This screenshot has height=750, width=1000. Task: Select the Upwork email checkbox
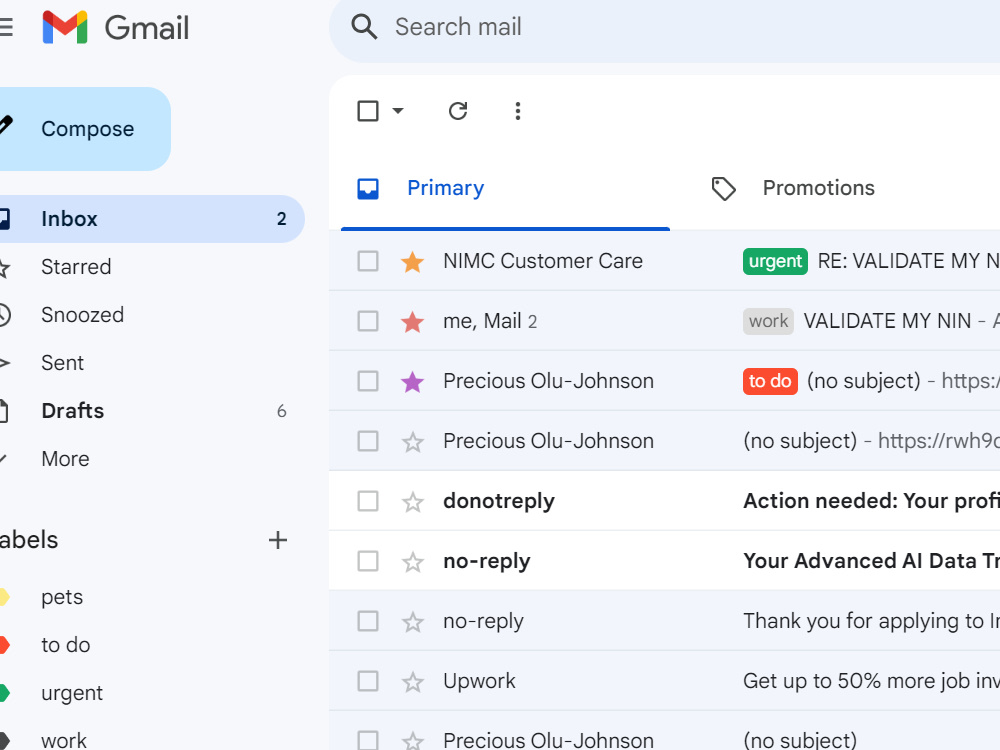[x=368, y=681]
